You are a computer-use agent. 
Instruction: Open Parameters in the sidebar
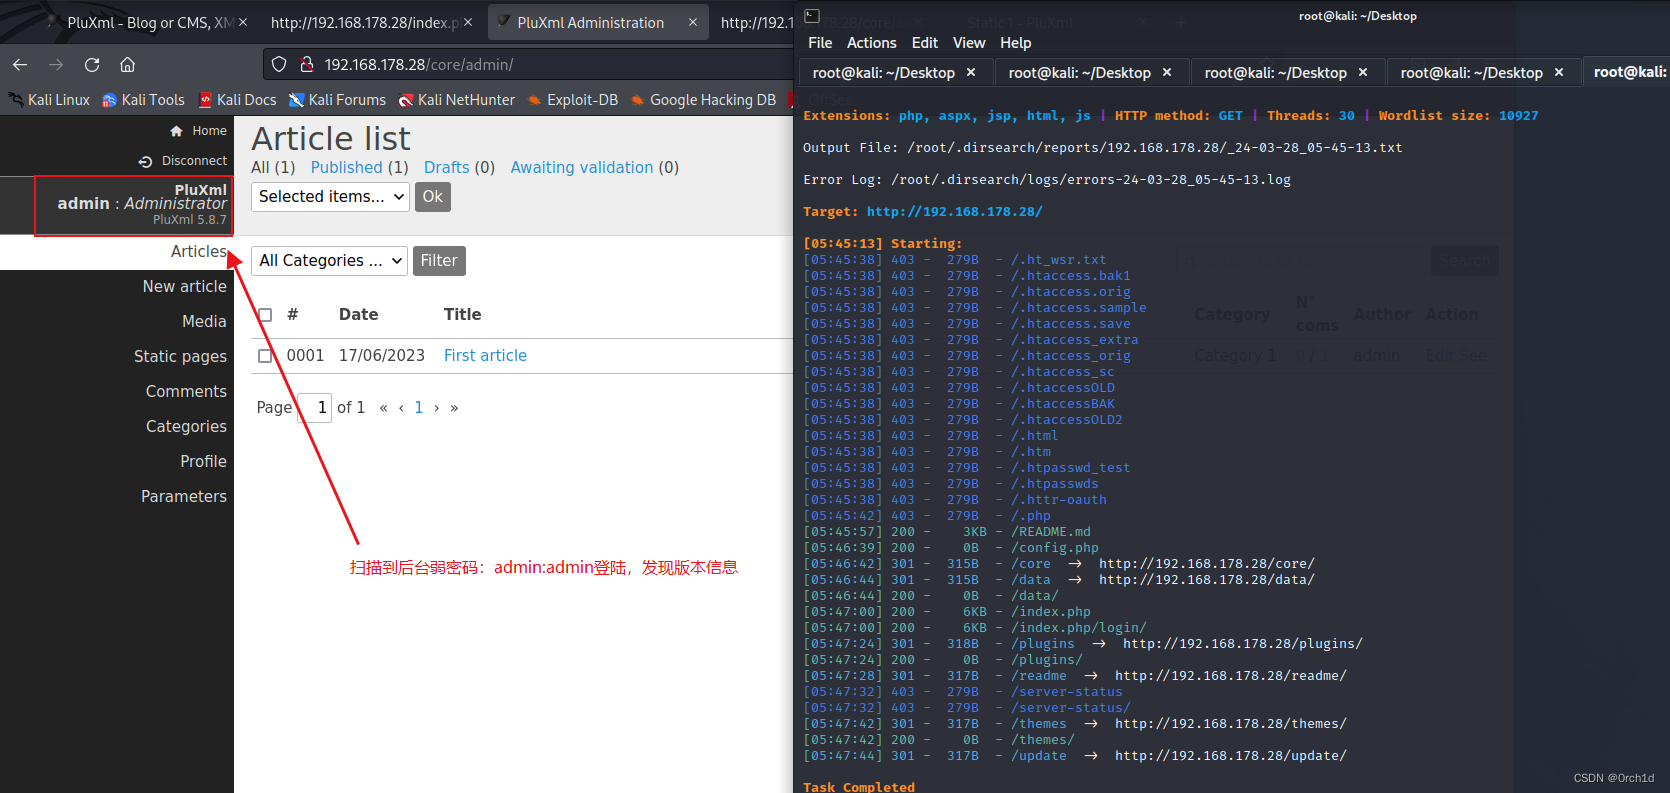pyautogui.click(x=184, y=497)
